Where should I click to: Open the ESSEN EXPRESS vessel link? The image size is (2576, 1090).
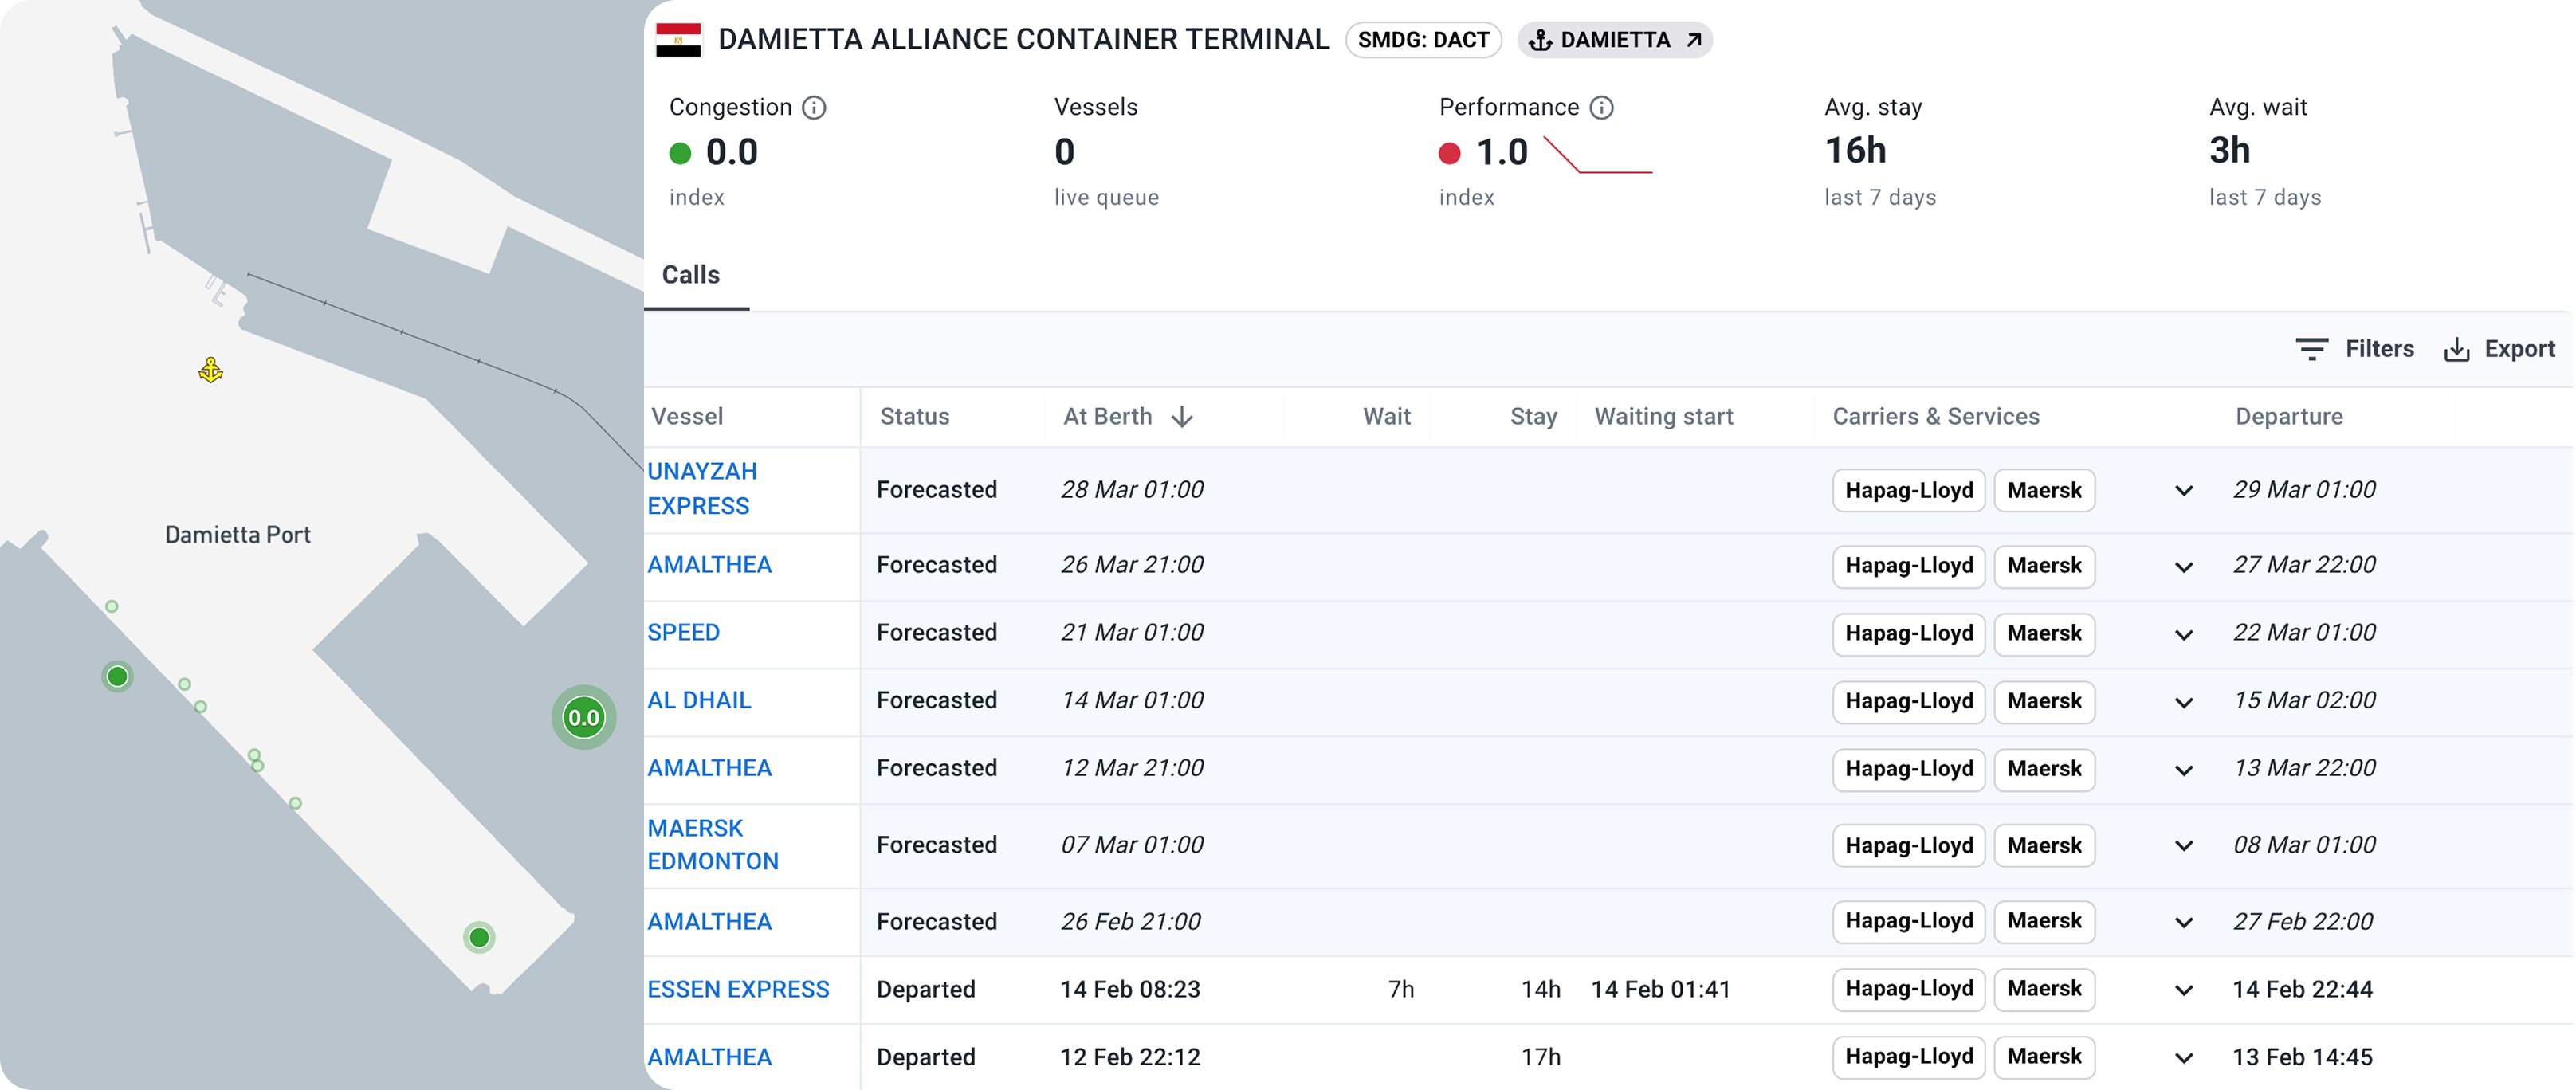(x=738, y=989)
